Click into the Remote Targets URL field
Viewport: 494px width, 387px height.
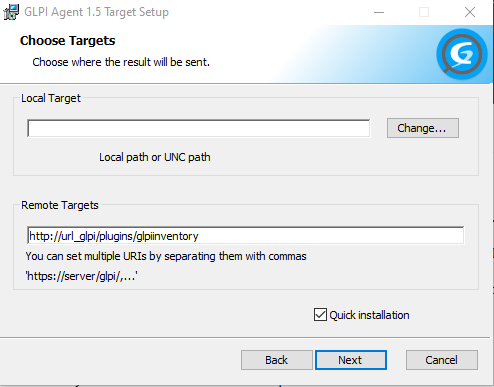coord(245,236)
